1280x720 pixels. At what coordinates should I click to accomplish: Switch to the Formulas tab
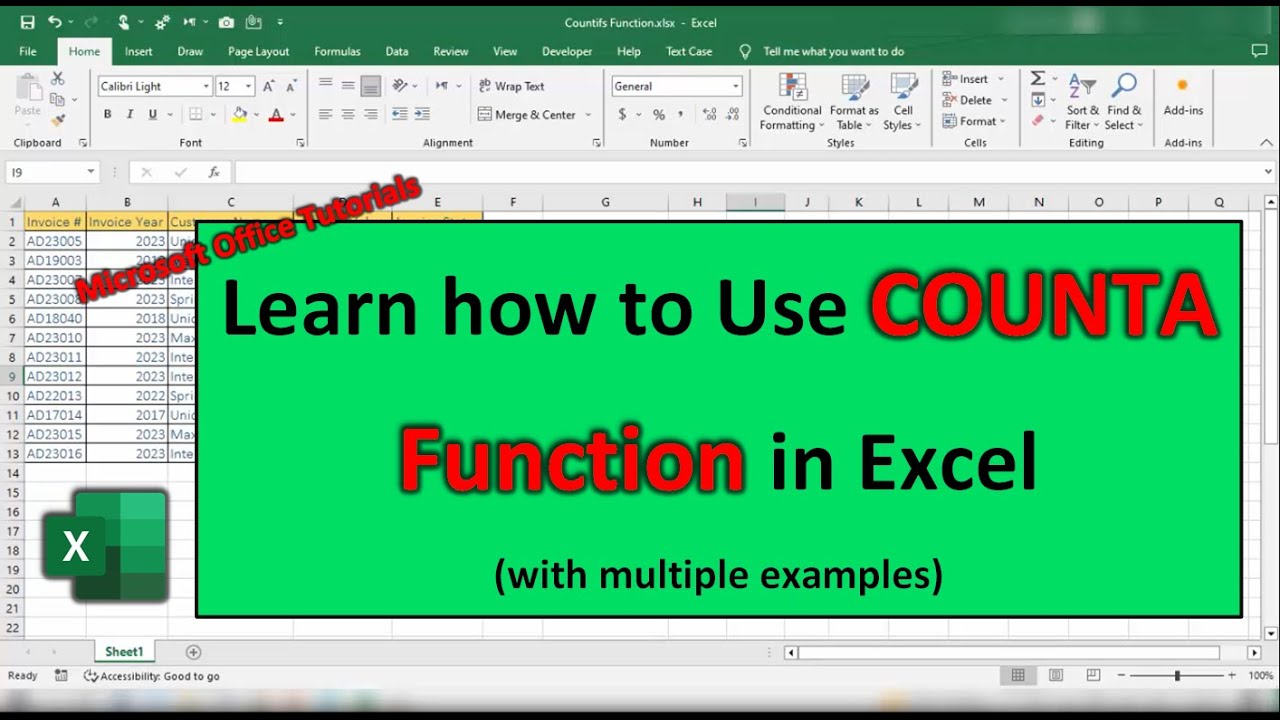pyautogui.click(x=337, y=51)
